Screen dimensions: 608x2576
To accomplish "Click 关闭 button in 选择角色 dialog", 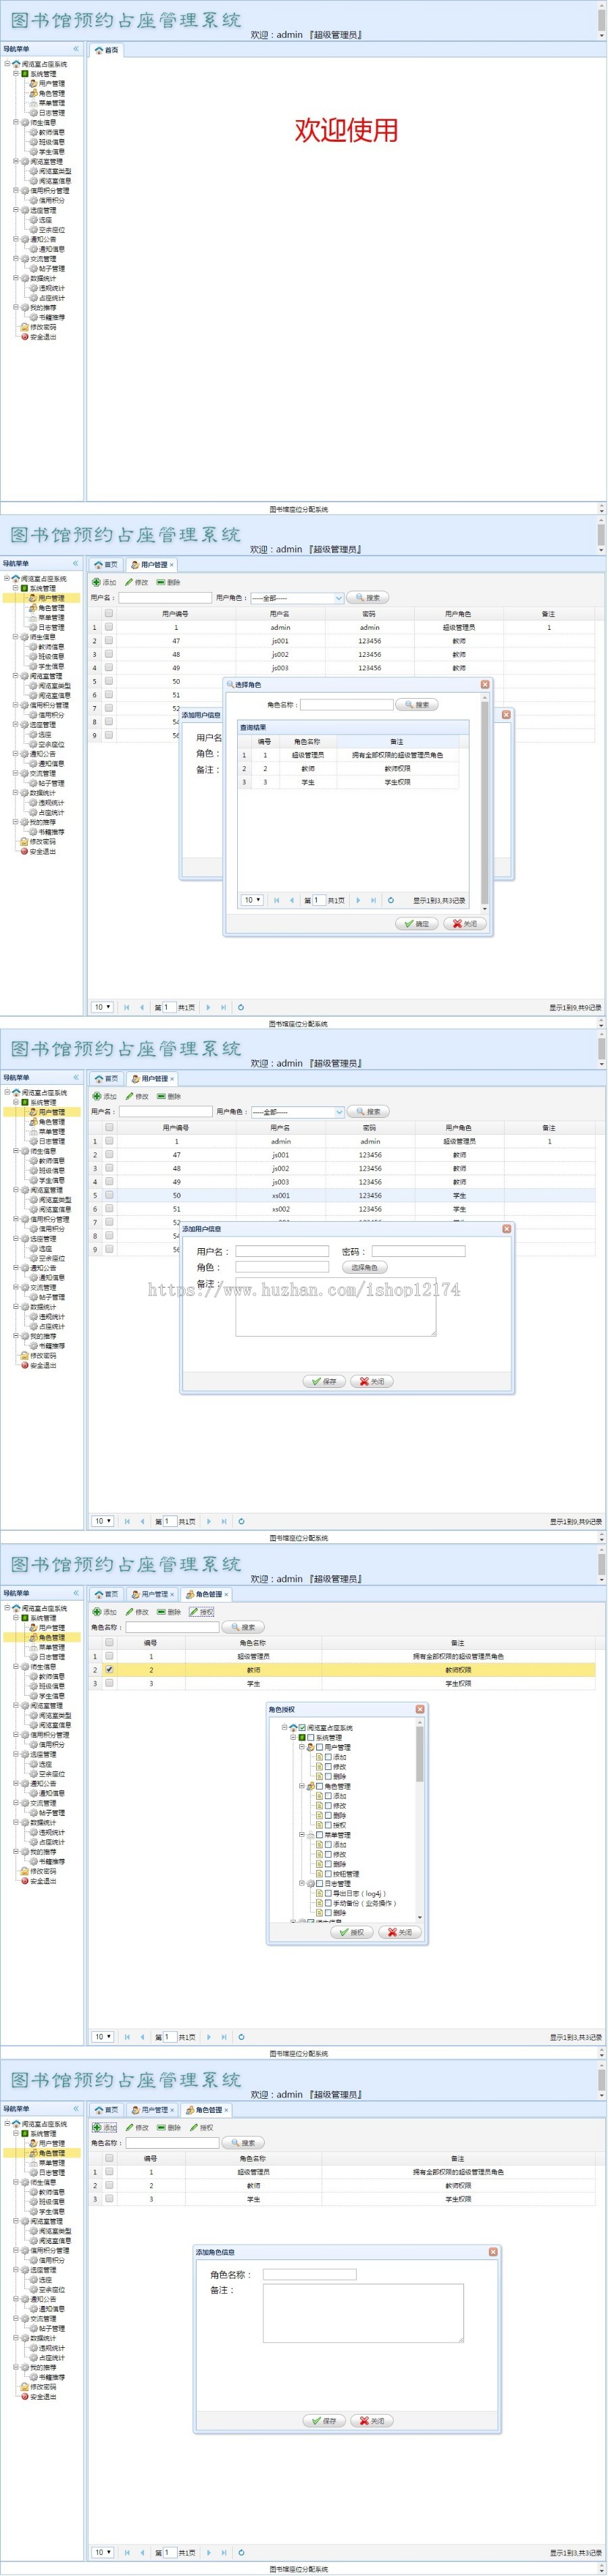I will click(465, 924).
